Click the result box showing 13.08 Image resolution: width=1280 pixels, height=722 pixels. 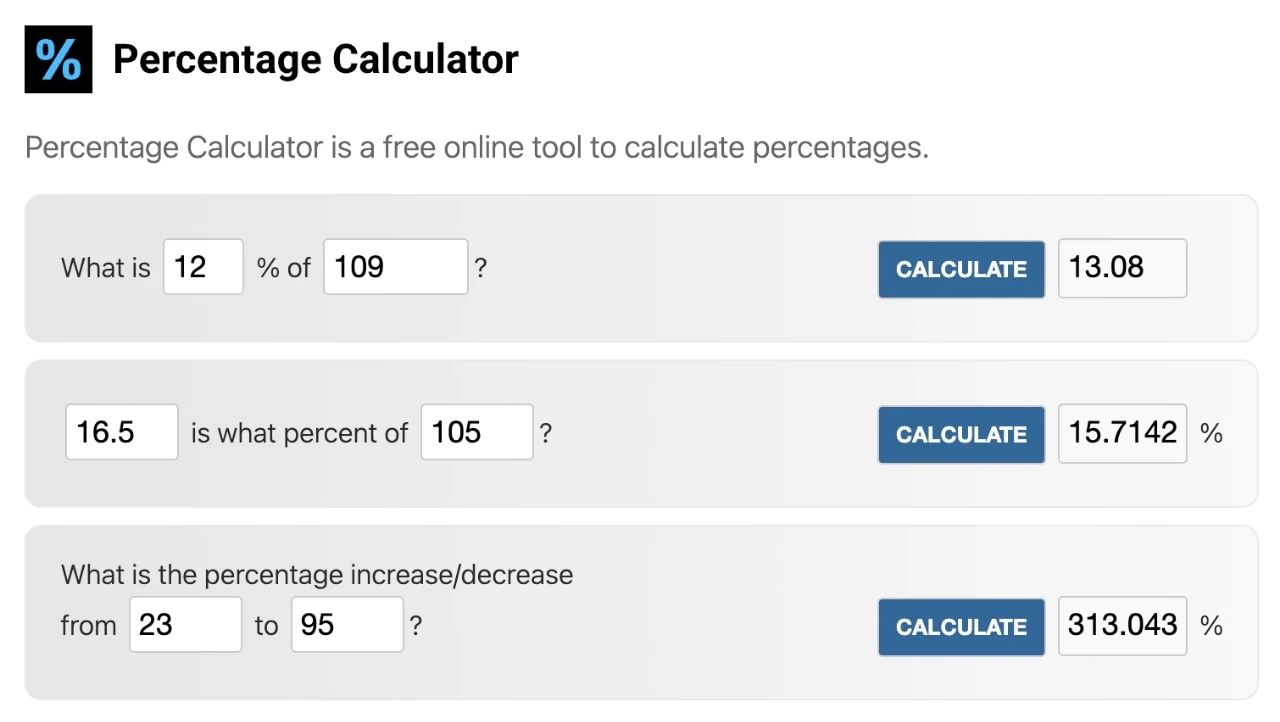pos(1122,268)
